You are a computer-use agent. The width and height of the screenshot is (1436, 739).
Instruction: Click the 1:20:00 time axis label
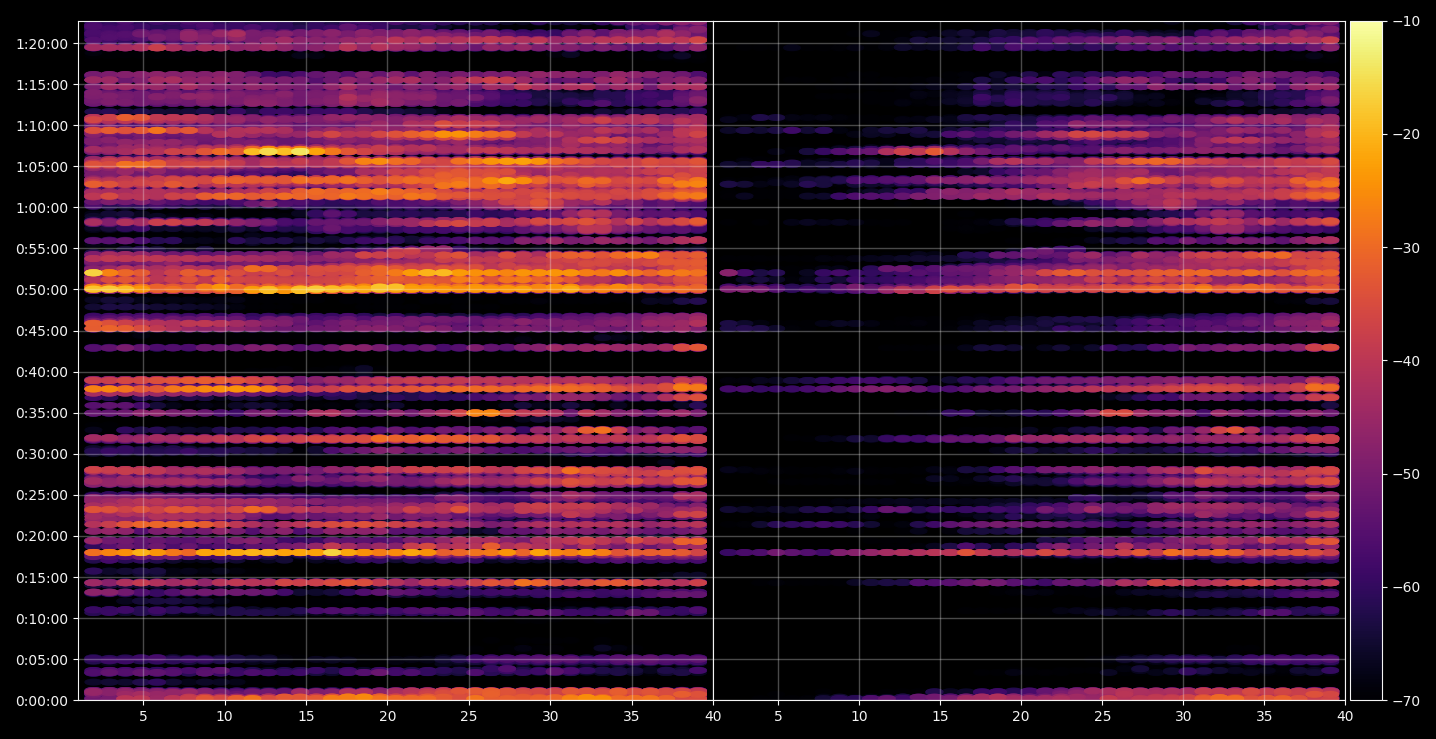(x=42, y=44)
